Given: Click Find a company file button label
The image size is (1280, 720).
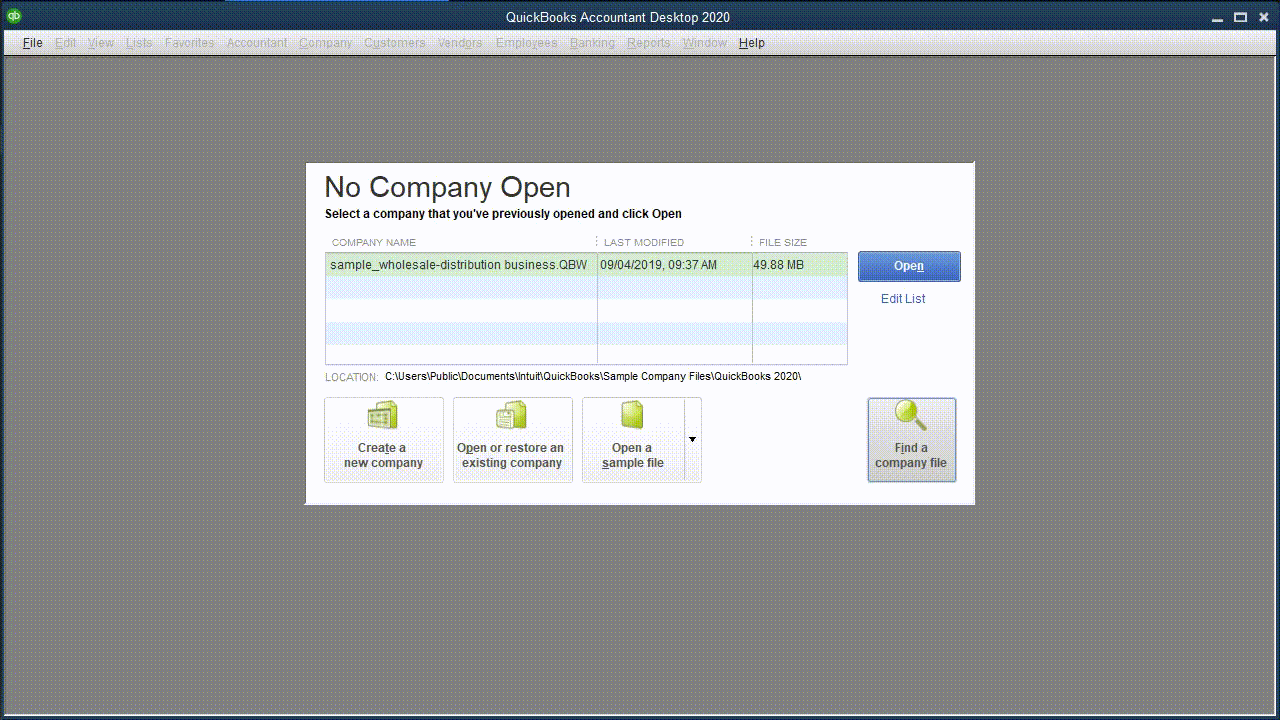Looking at the screenshot, I should point(910,456).
